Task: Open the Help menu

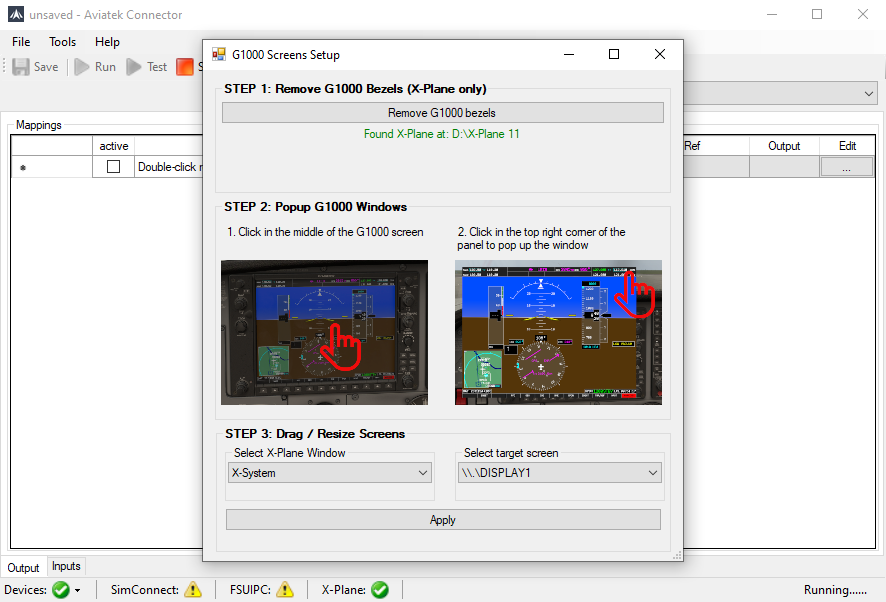Action: click(x=107, y=42)
